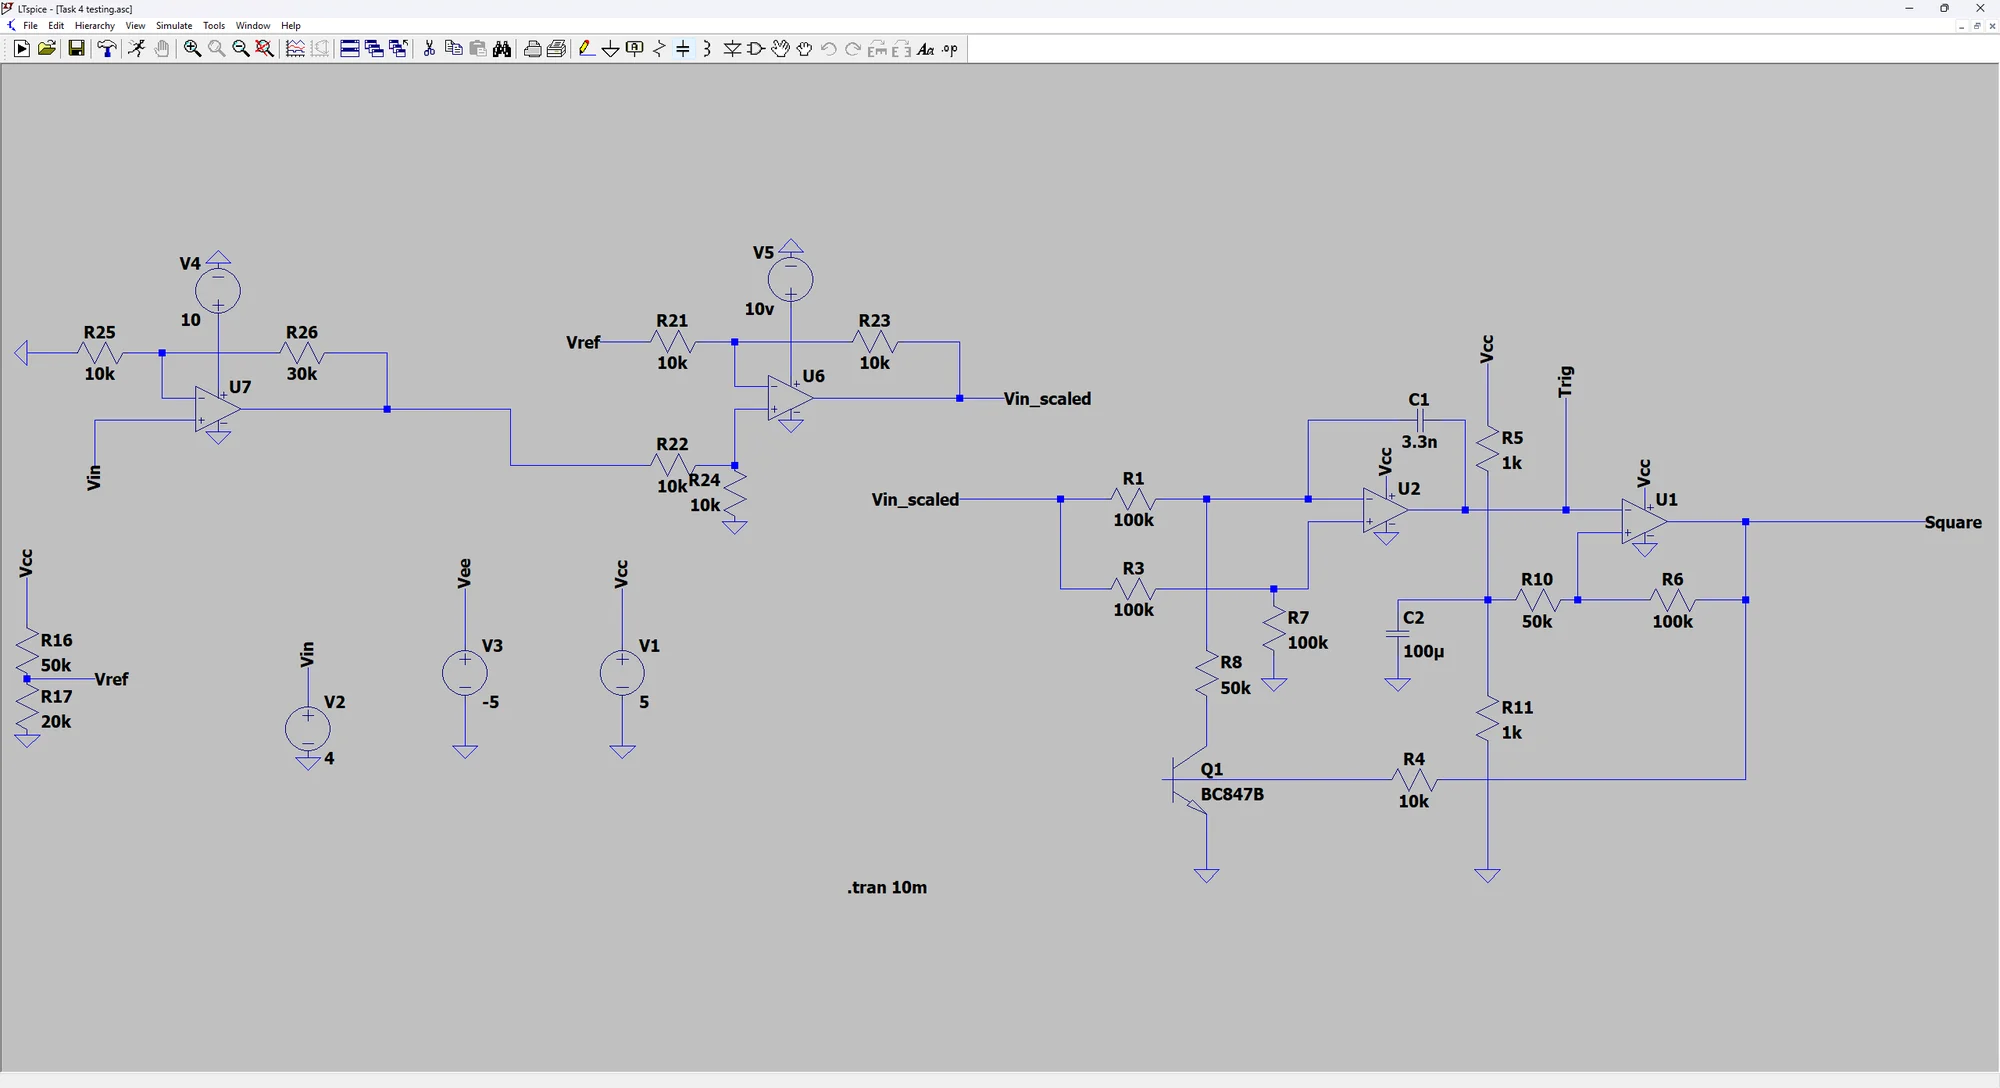Click the U2 op-amp symbol

[1386, 511]
